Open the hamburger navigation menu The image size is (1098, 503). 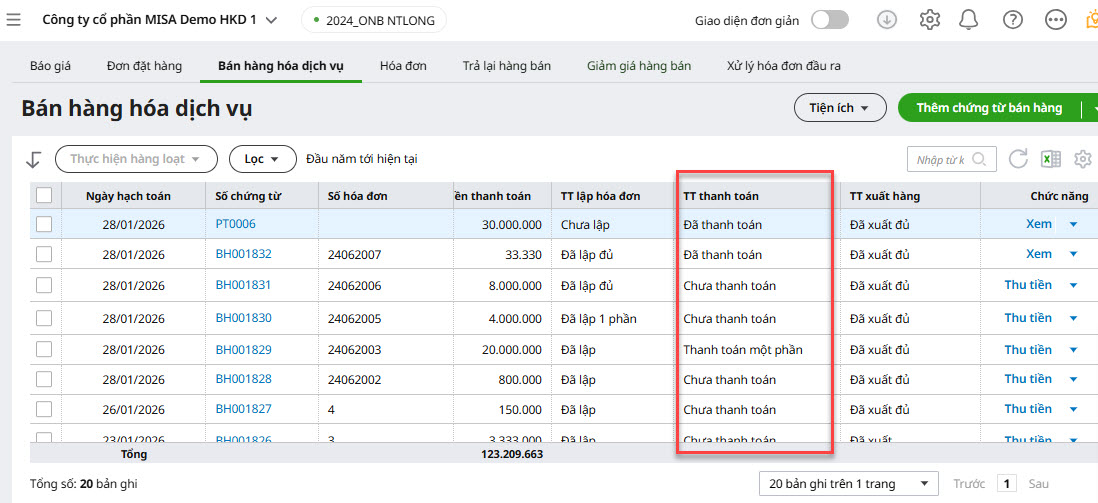tap(14, 20)
